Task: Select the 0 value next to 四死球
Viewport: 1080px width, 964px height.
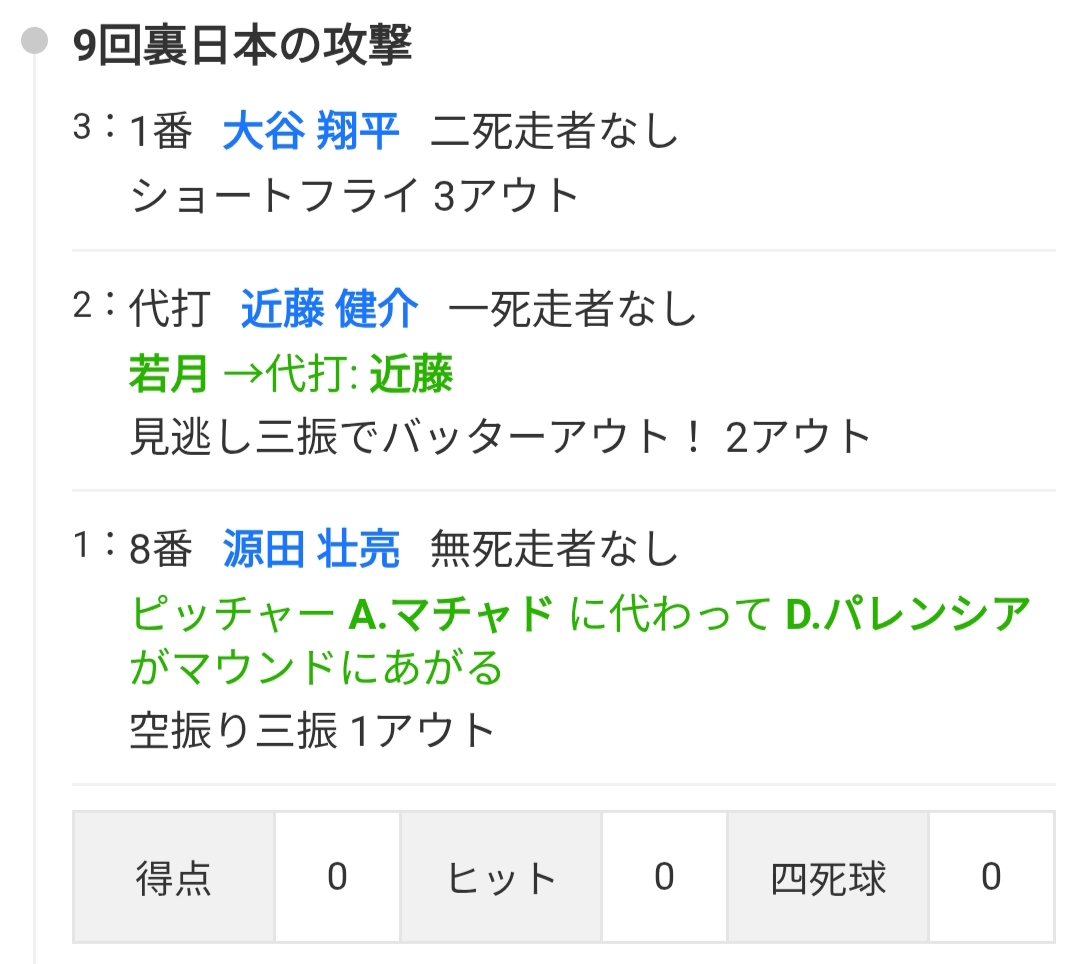Action: coord(991,878)
